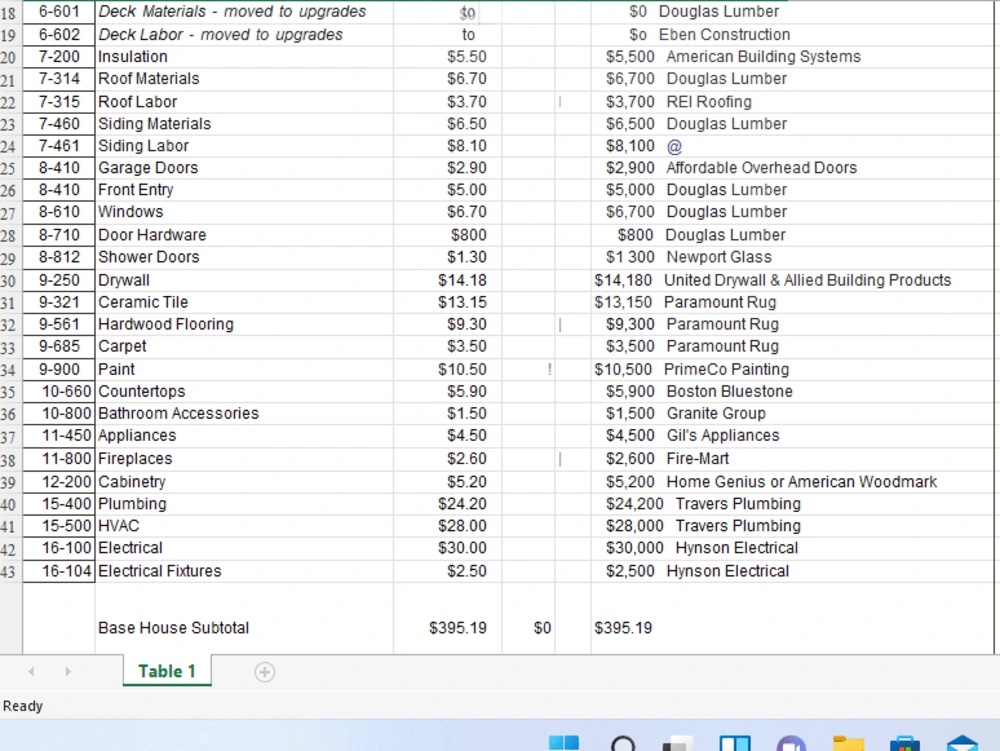Select row header 30
This screenshot has height=751, width=1000.
pyautogui.click(x=11, y=281)
